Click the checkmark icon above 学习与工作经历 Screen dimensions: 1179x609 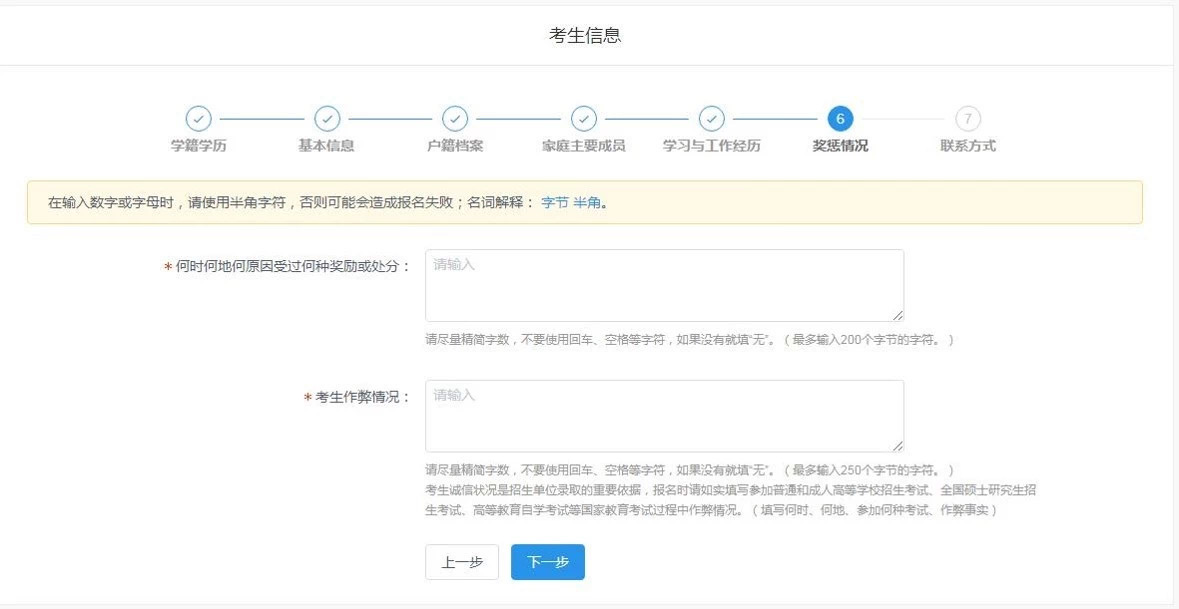[x=711, y=119]
